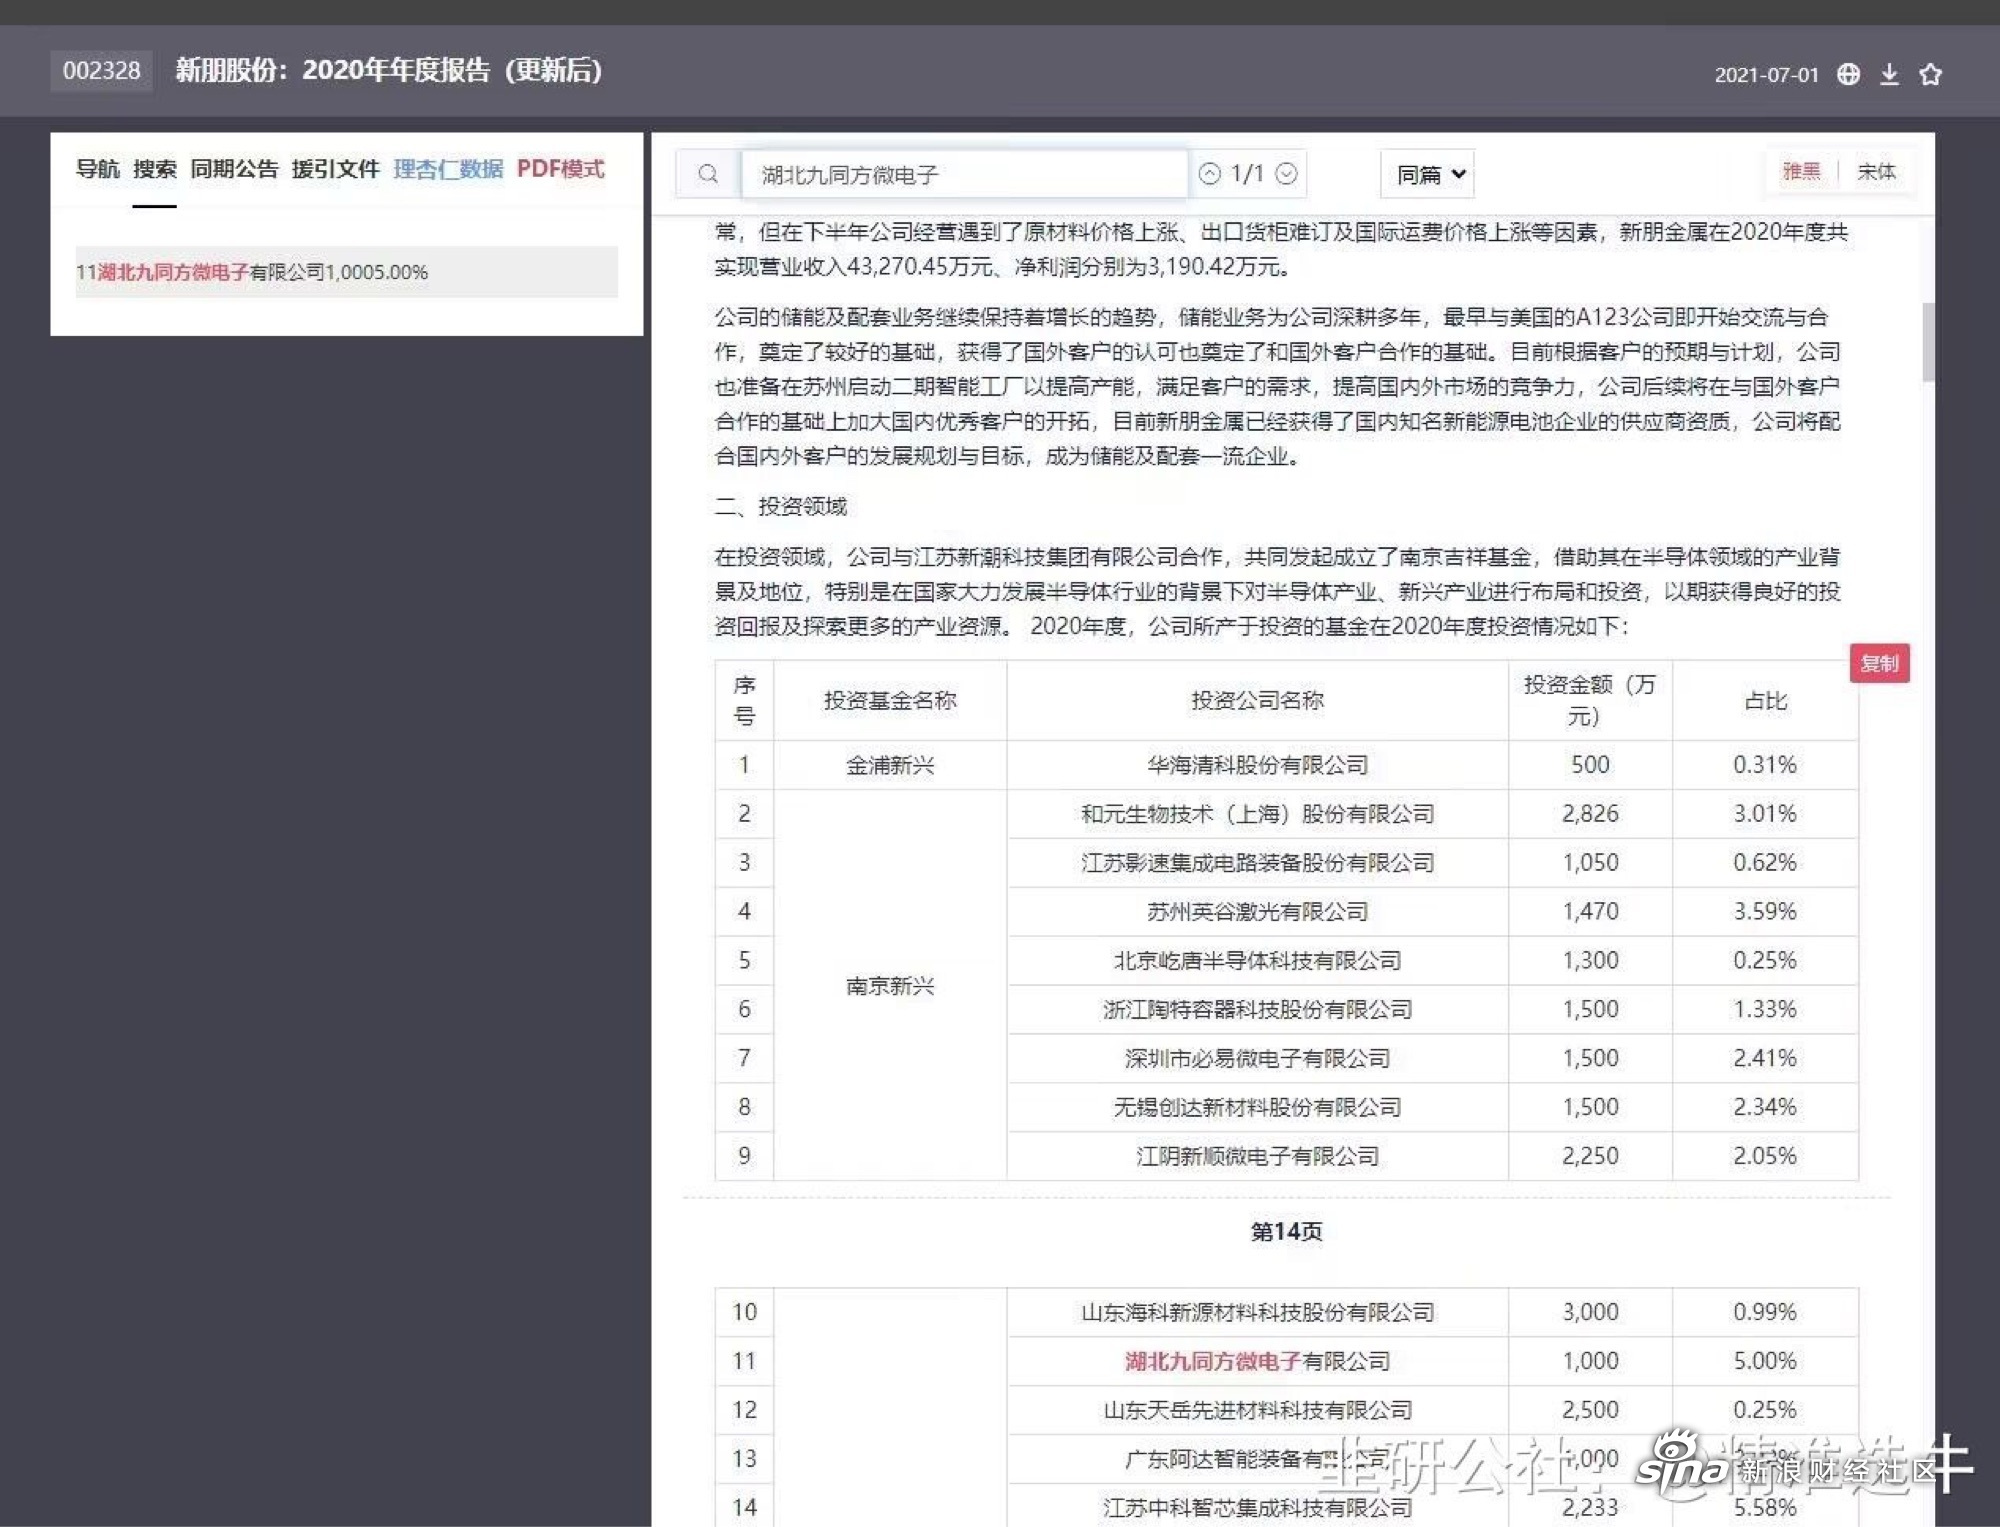
Task: Switch to 导航 tab
Action: (97, 169)
